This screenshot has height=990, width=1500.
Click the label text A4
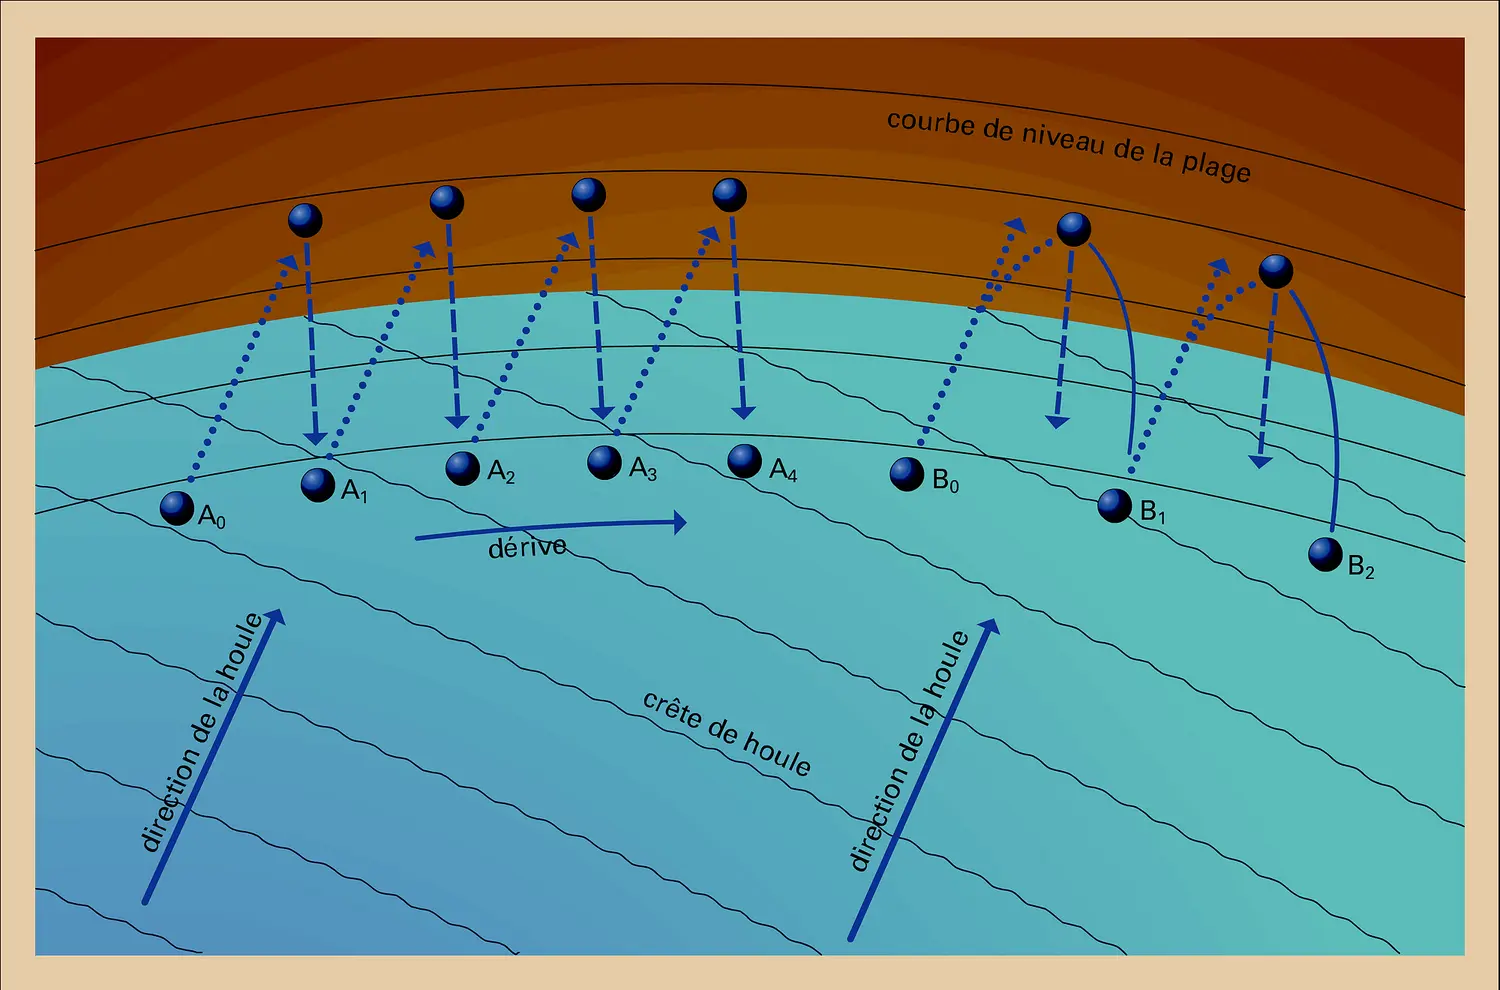coord(783,468)
